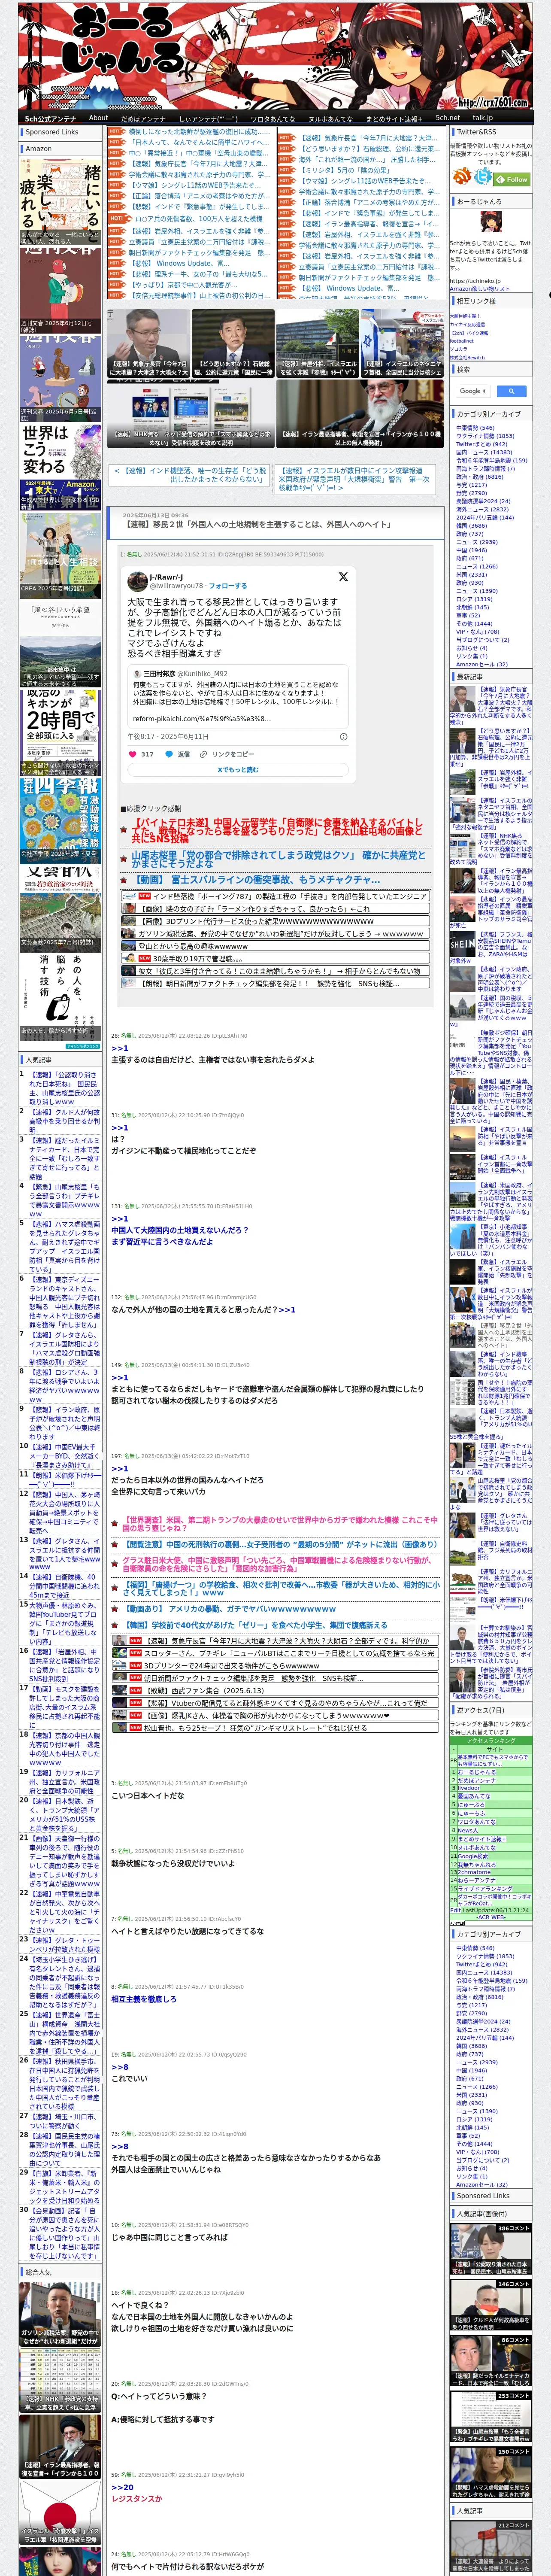Image resolution: width=551 pixels, height=2576 pixels.
Task: Open the 5ch公式アンテナ nav tab
Action: [x=51, y=118]
